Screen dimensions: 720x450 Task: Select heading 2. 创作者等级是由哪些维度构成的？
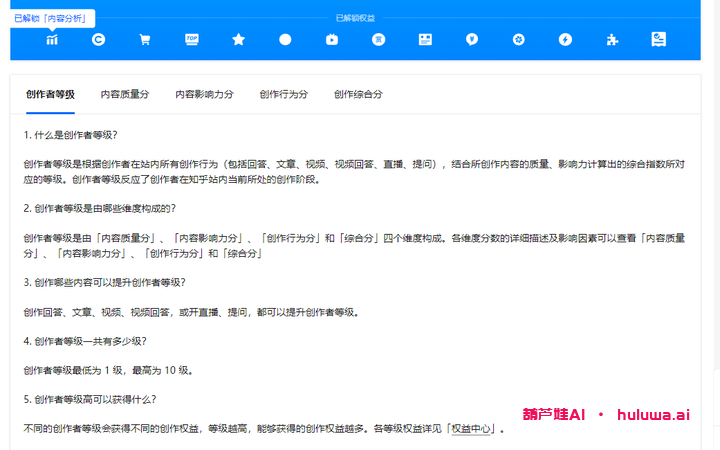click(x=100, y=208)
